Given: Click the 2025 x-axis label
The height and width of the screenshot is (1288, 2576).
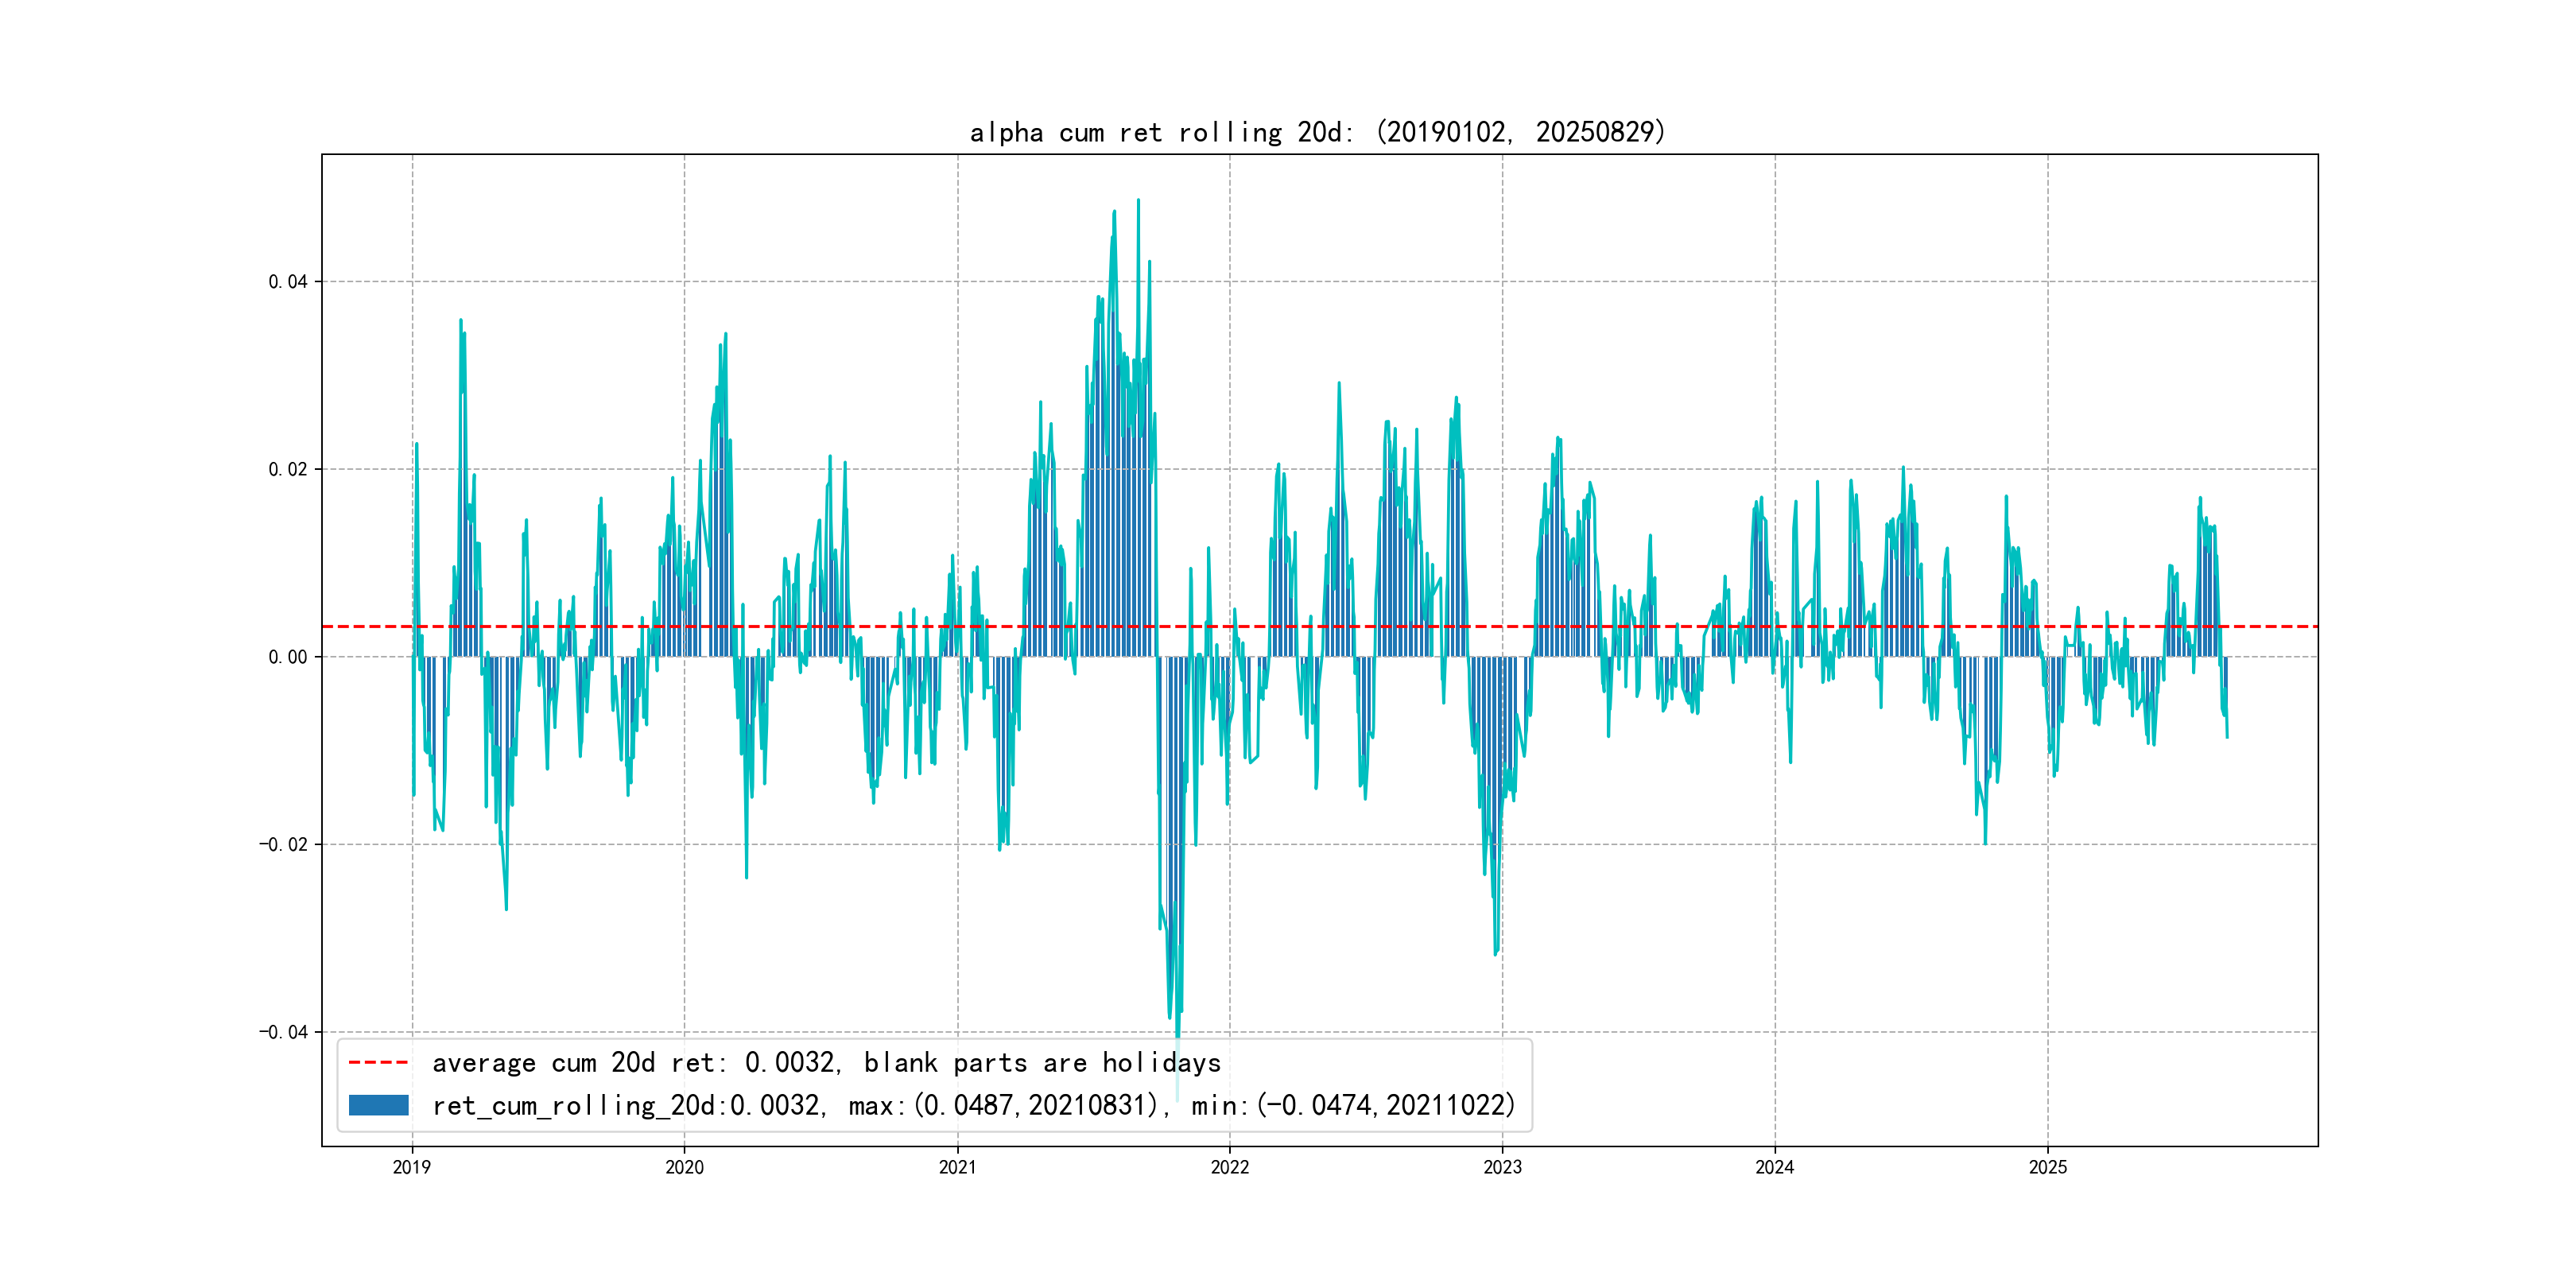Looking at the screenshot, I should point(2047,1167).
